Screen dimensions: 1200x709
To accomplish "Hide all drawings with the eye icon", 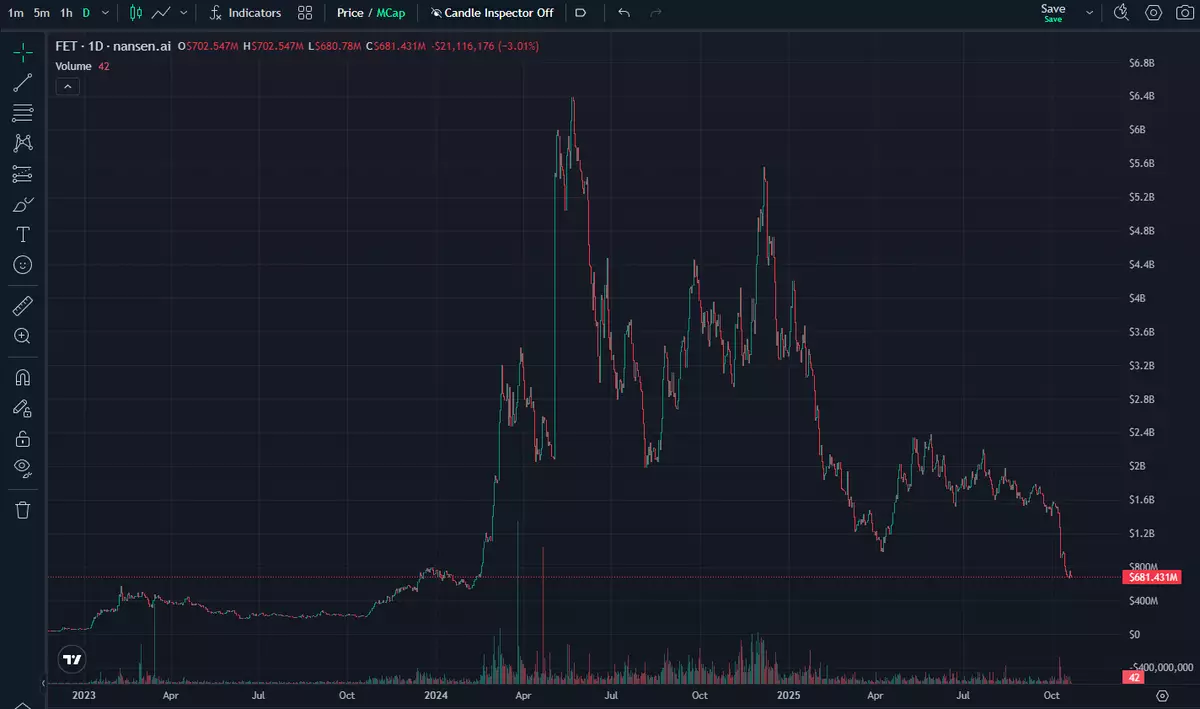I will (22, 467).
